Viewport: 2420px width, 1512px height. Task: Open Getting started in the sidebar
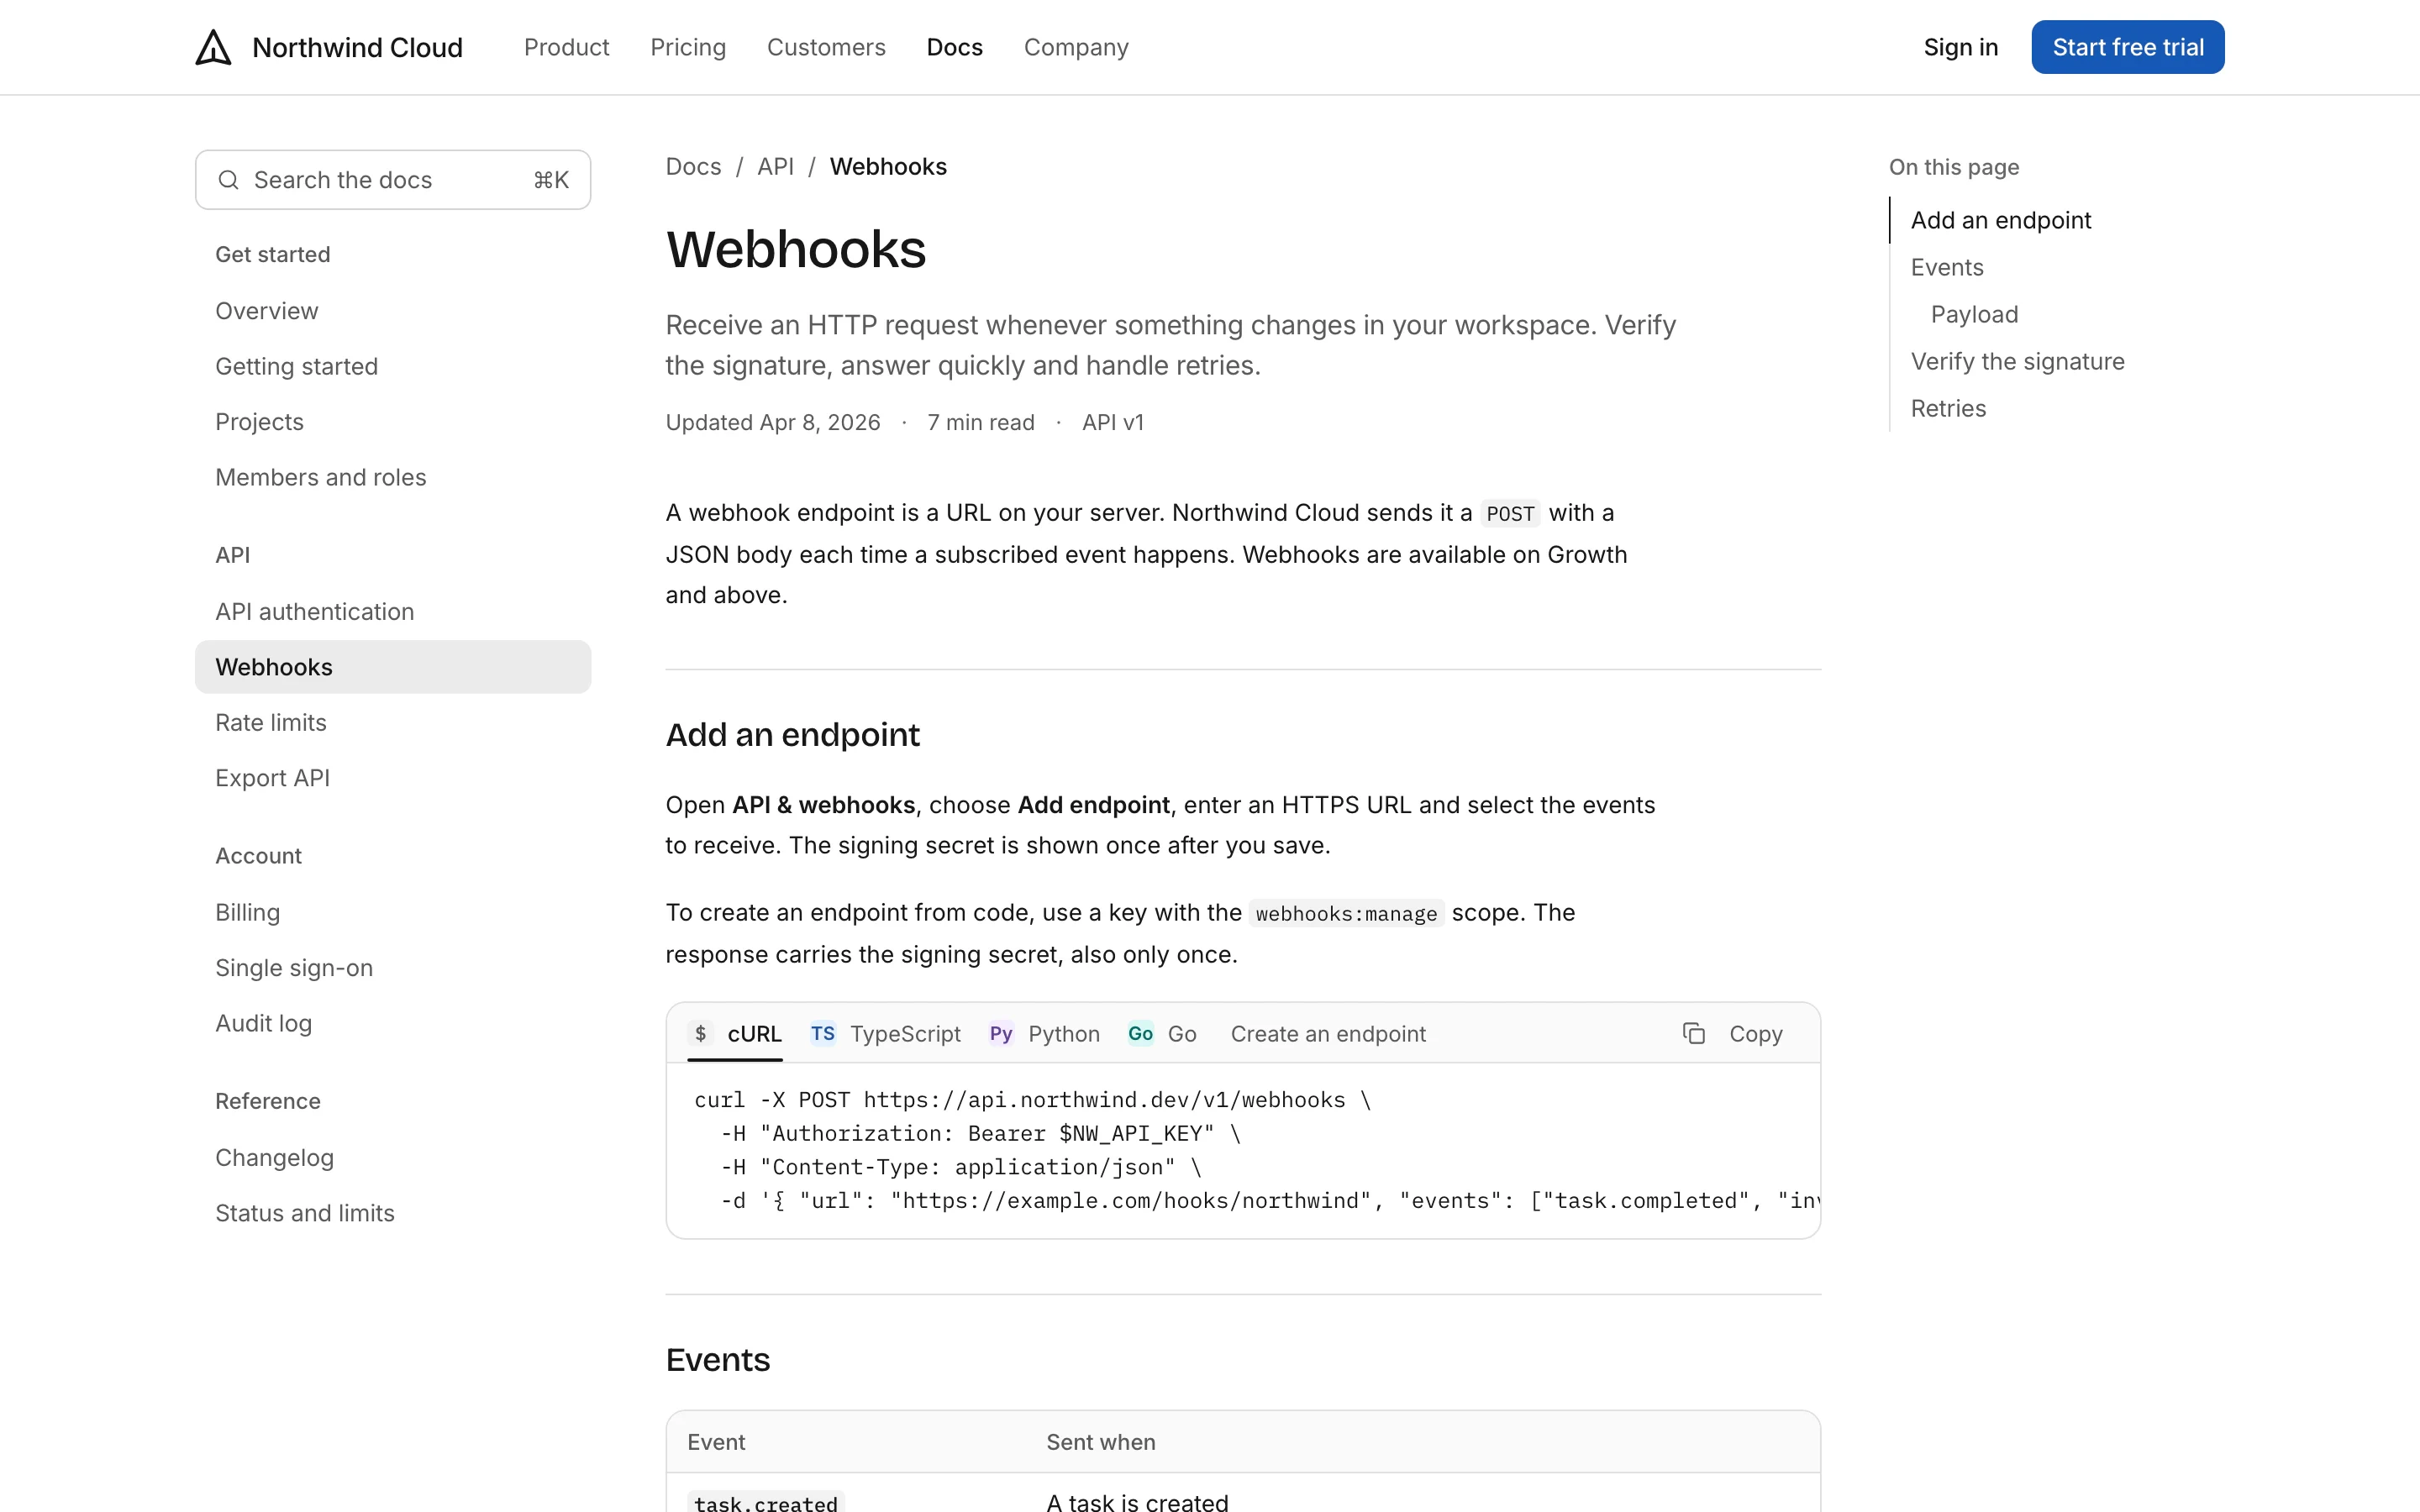(x=393, y=366)
